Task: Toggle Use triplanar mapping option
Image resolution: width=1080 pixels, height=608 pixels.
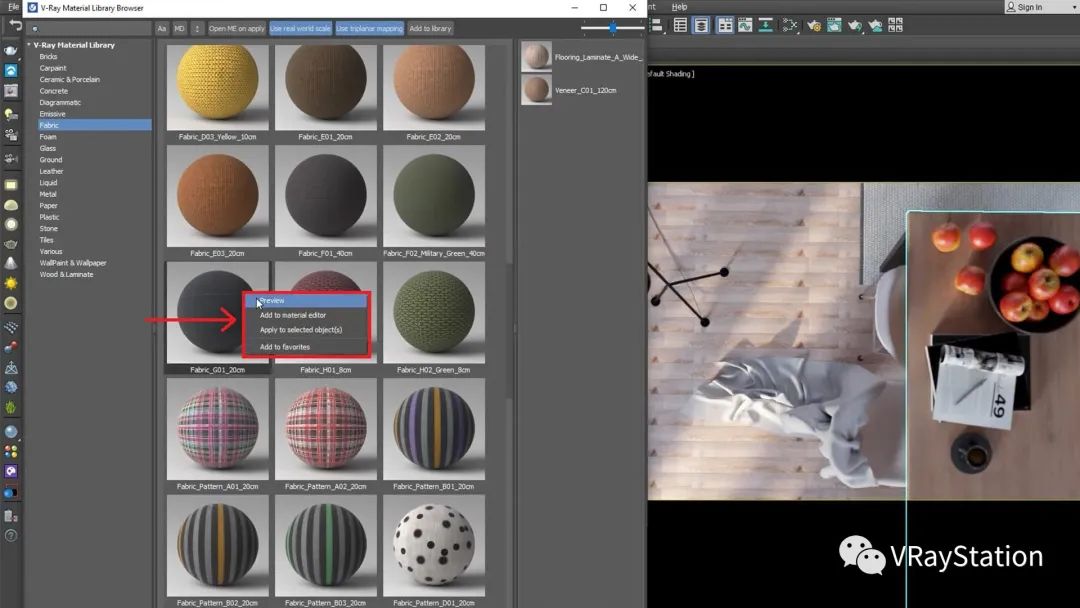Action: coord(369,28)
